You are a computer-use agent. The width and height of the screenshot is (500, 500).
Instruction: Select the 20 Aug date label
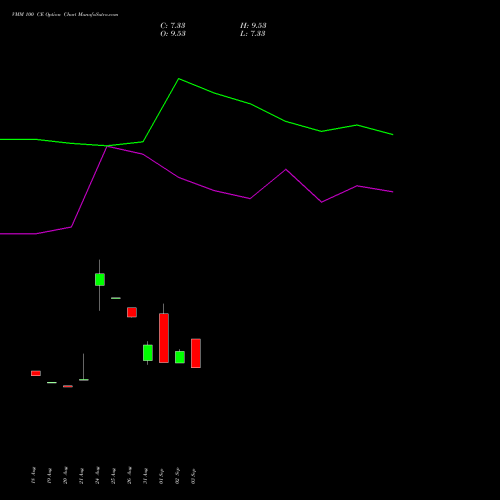pyautogui.click(x=65, y=476)
